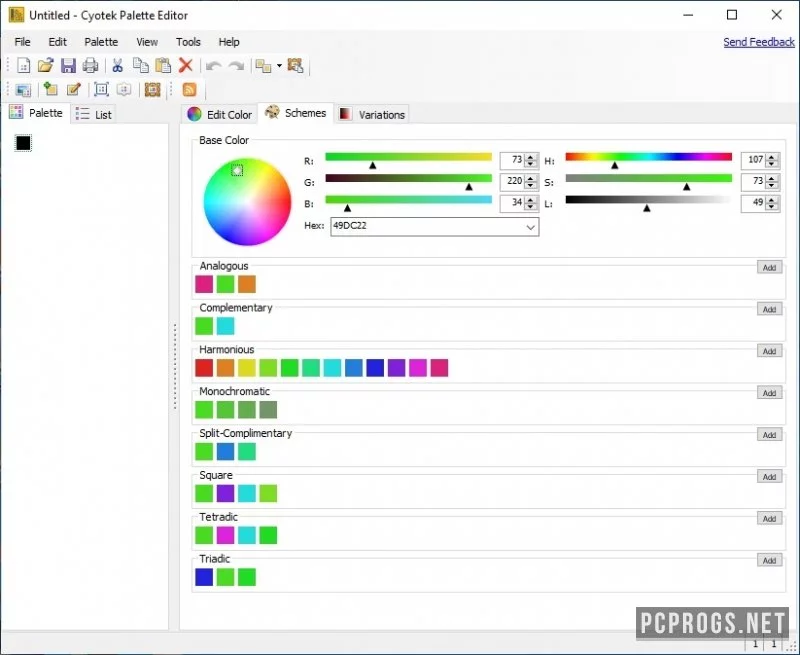Open a palette file with folder icon
The image size is (800, 655).
pos(45,65)
